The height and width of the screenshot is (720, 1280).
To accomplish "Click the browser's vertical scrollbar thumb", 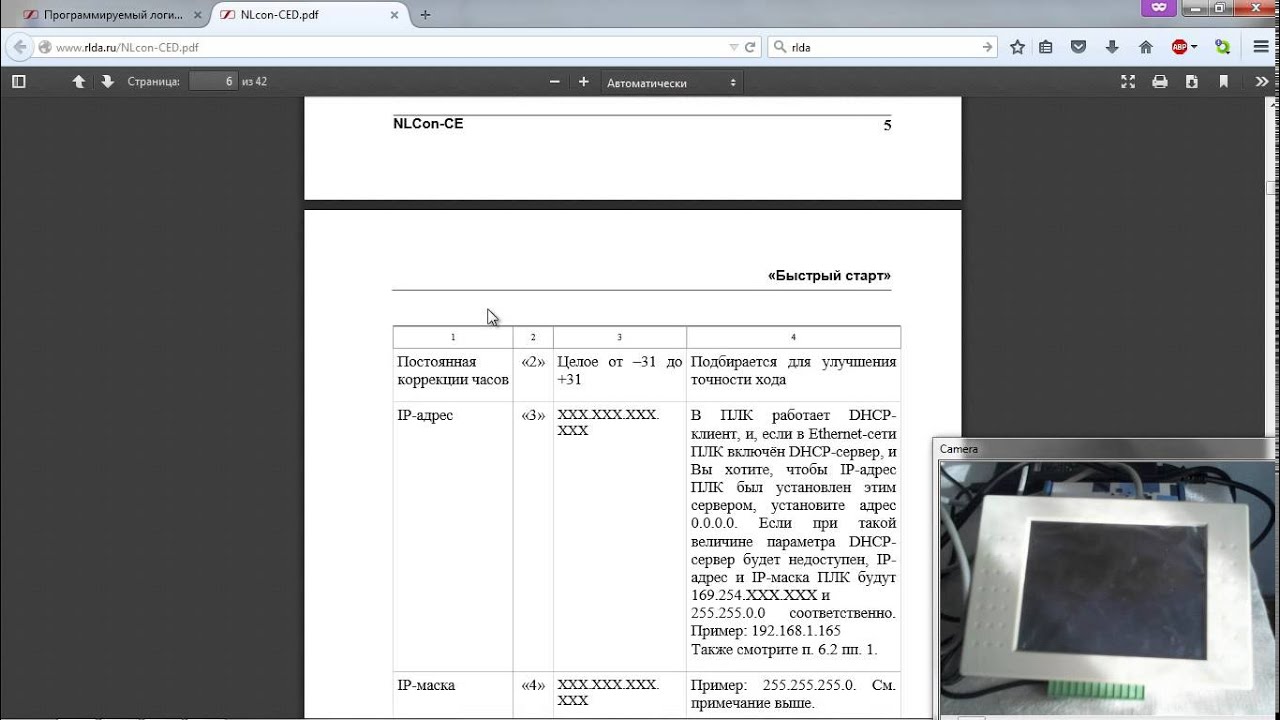I will [x=1272, y=188].
